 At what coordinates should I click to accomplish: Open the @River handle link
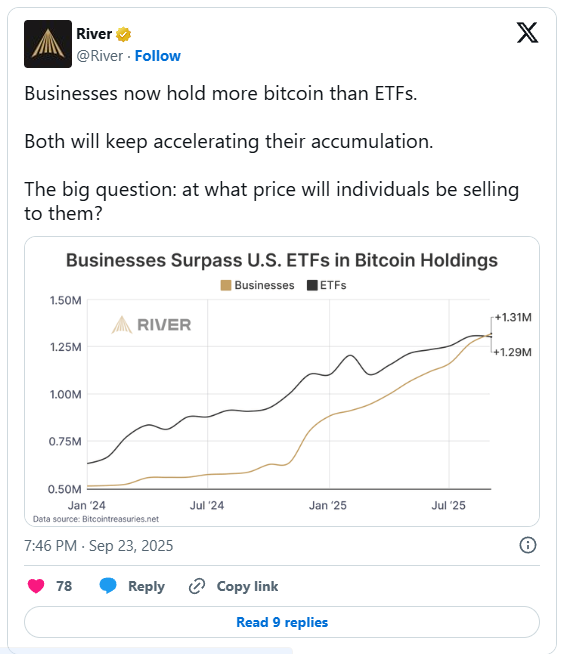100,56
